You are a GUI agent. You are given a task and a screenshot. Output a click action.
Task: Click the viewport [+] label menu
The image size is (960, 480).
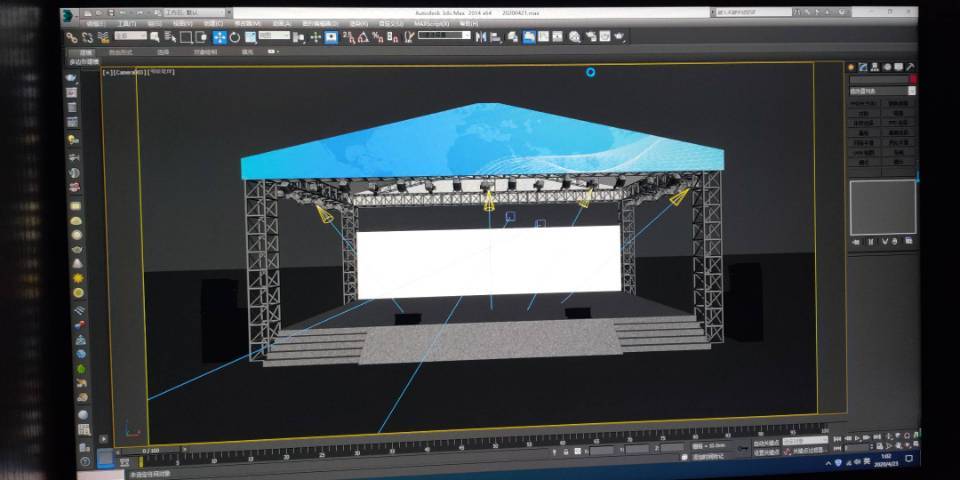[107, 73]
